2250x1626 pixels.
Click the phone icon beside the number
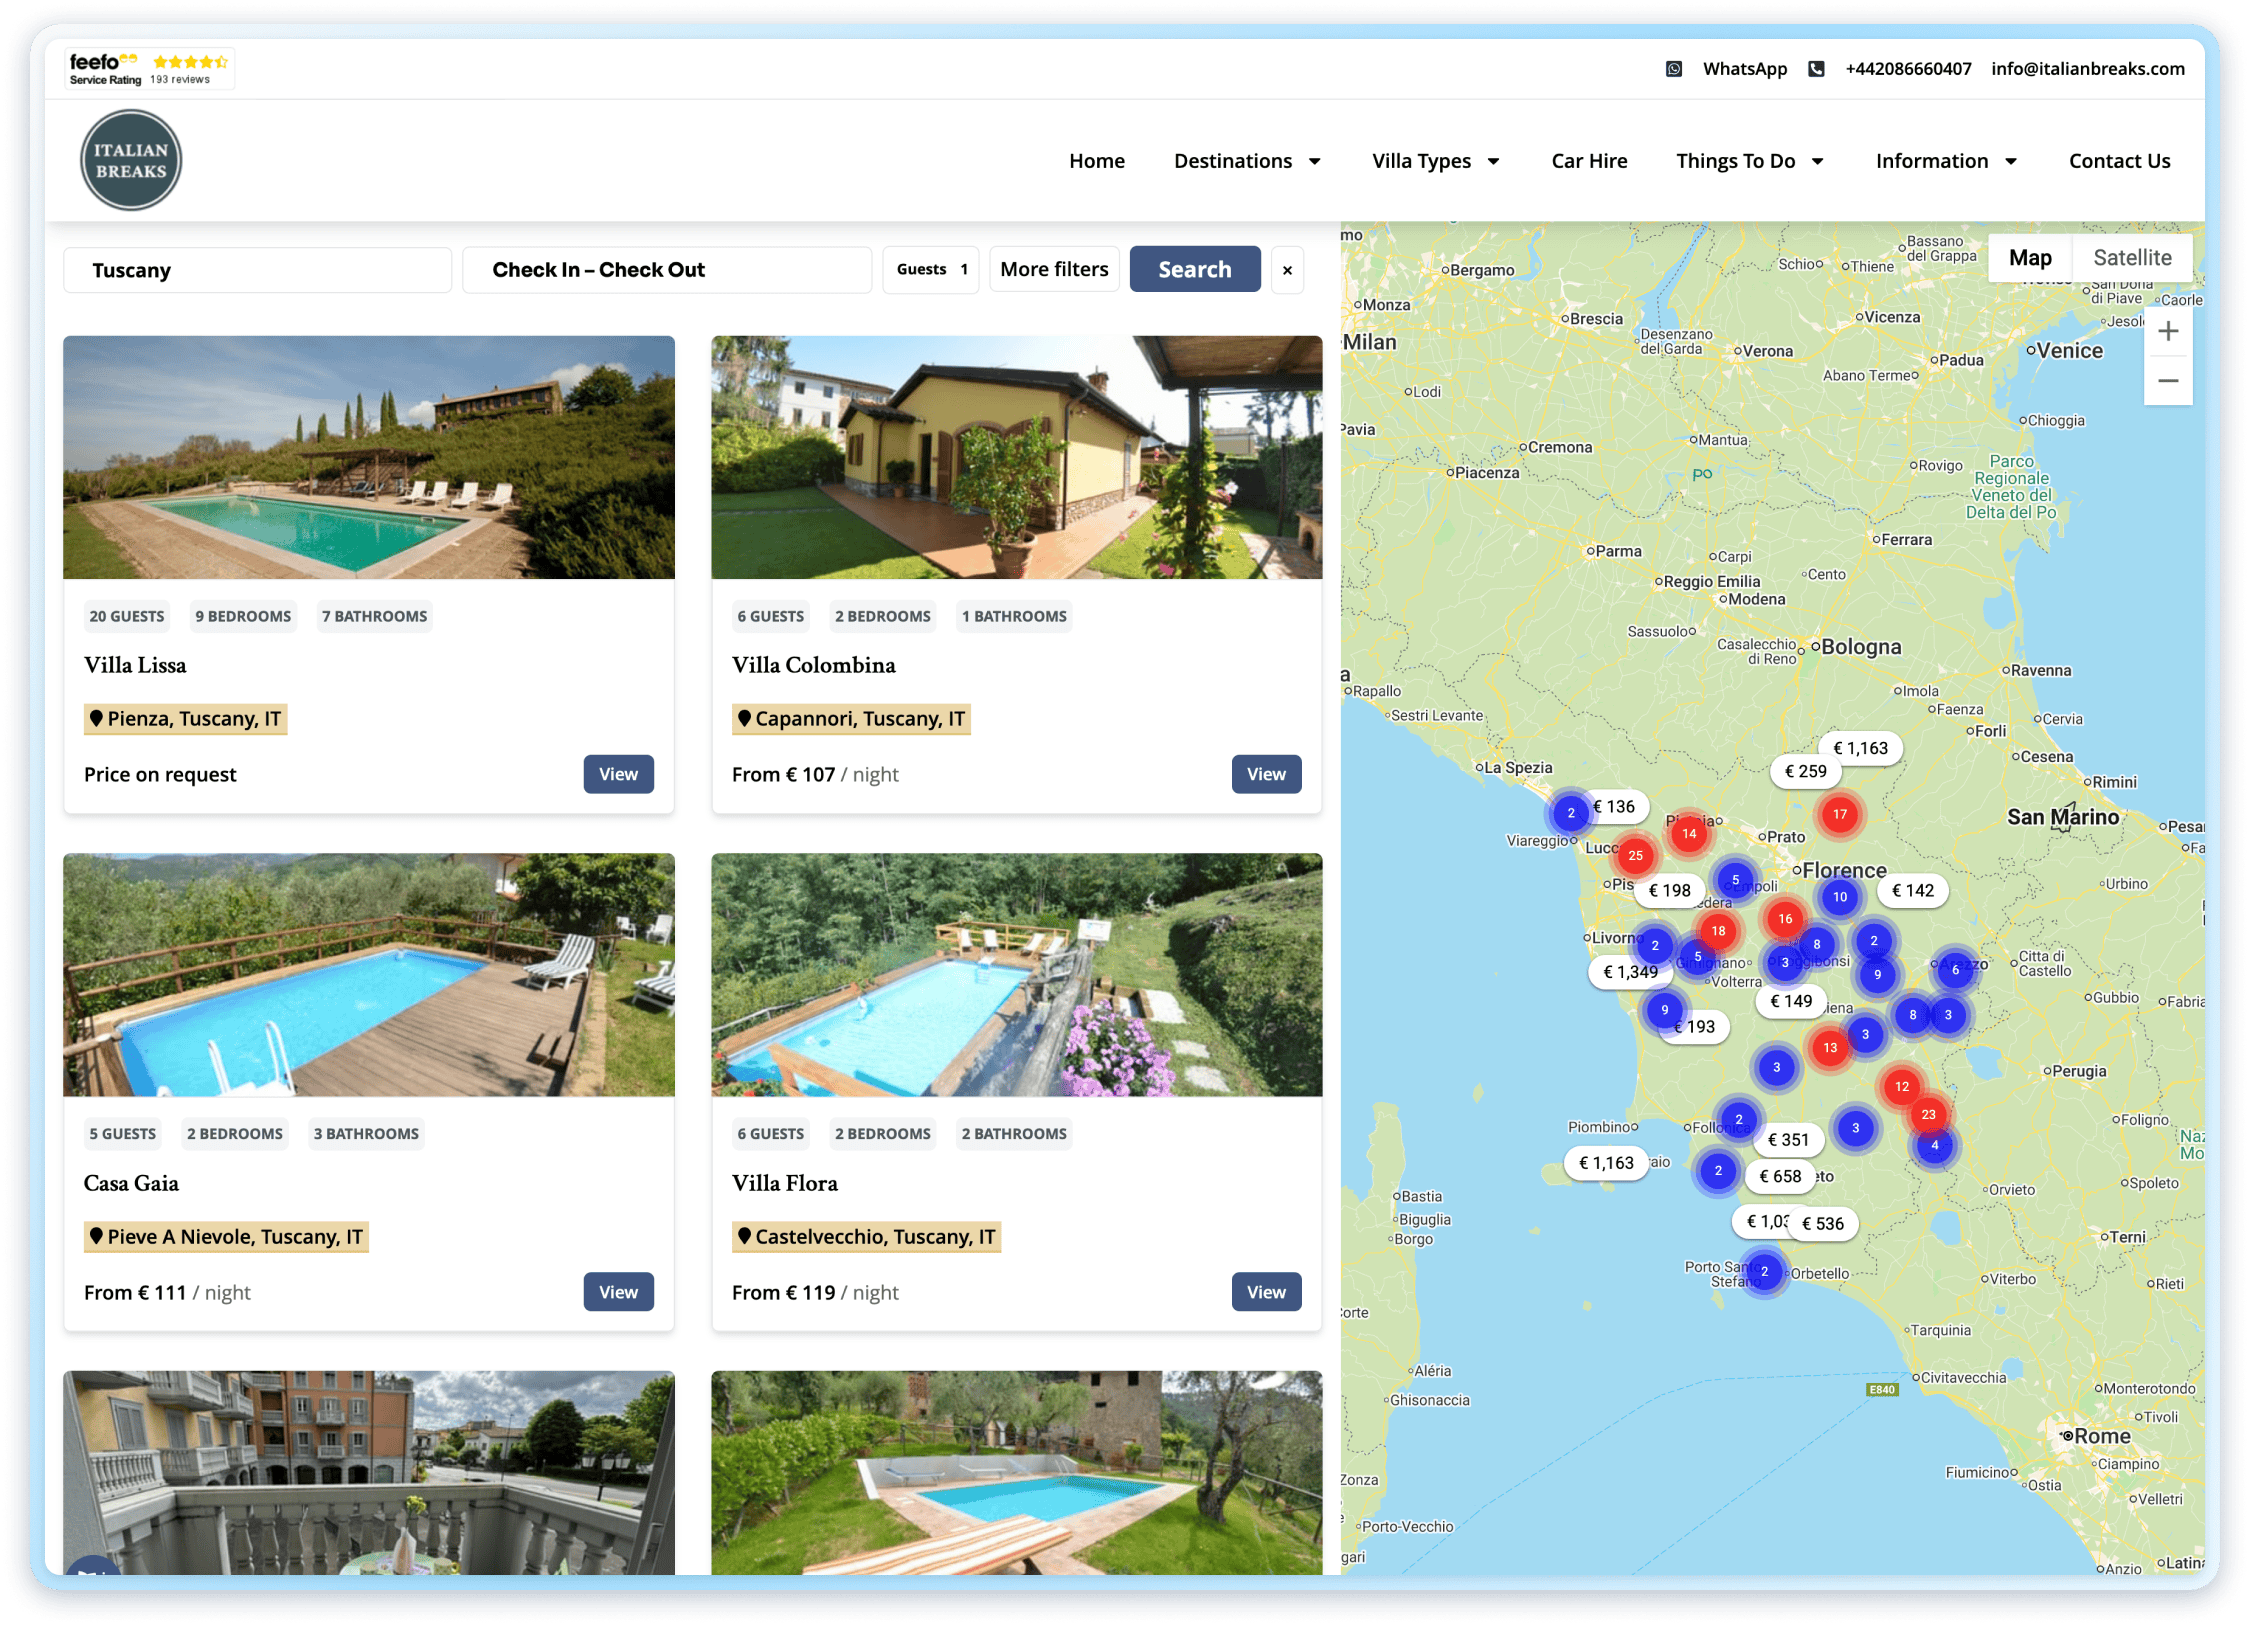1816,69
